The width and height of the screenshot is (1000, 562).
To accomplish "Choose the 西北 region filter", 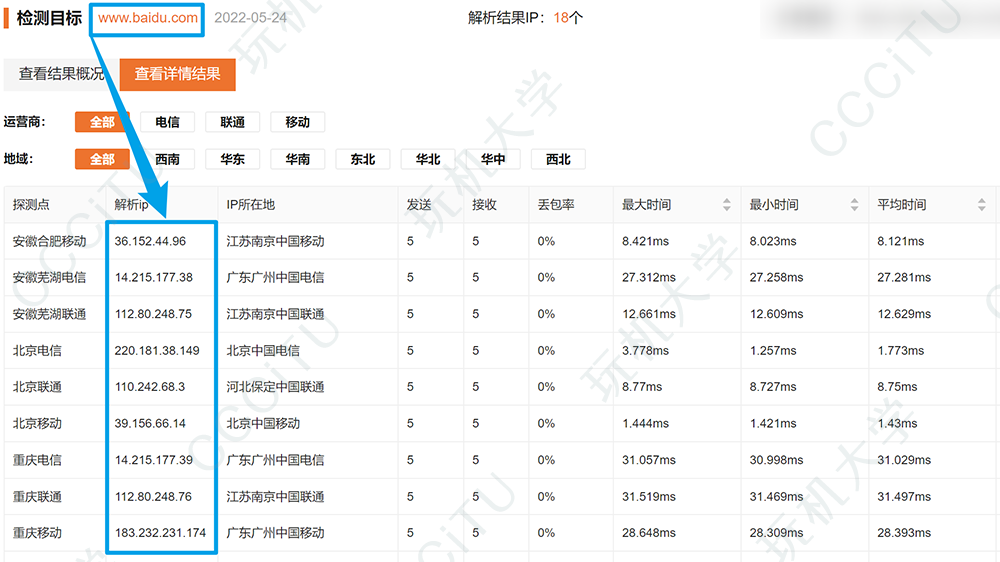I will click(557, 159).
